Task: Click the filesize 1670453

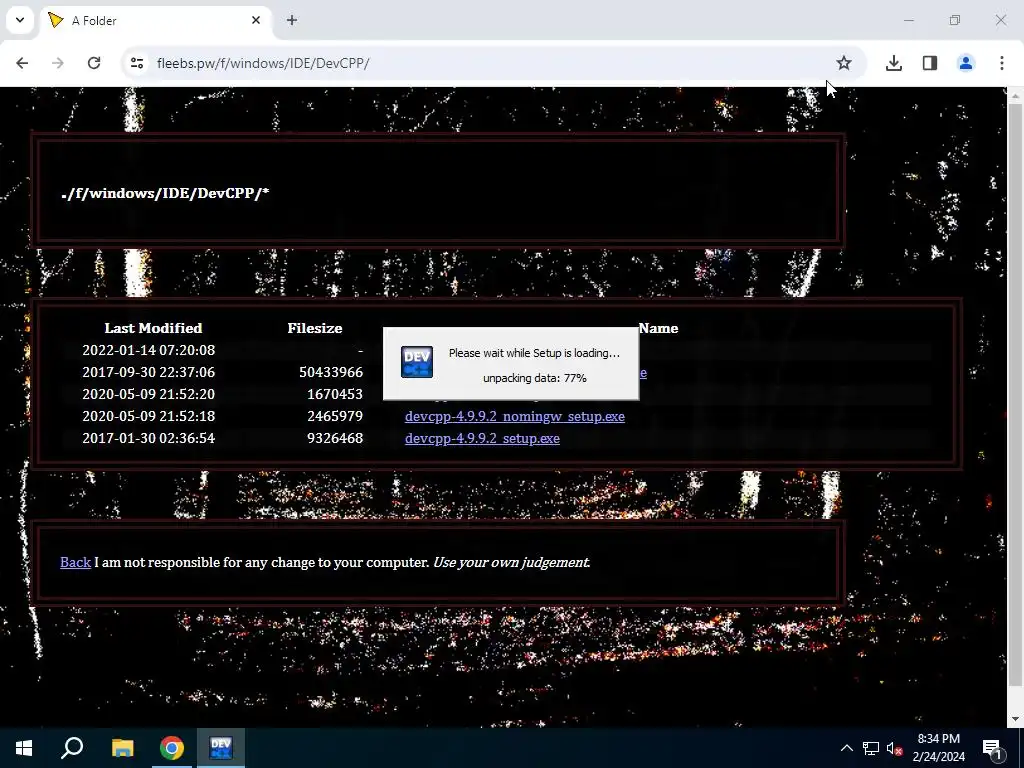Action: click(x=335, y=394)
